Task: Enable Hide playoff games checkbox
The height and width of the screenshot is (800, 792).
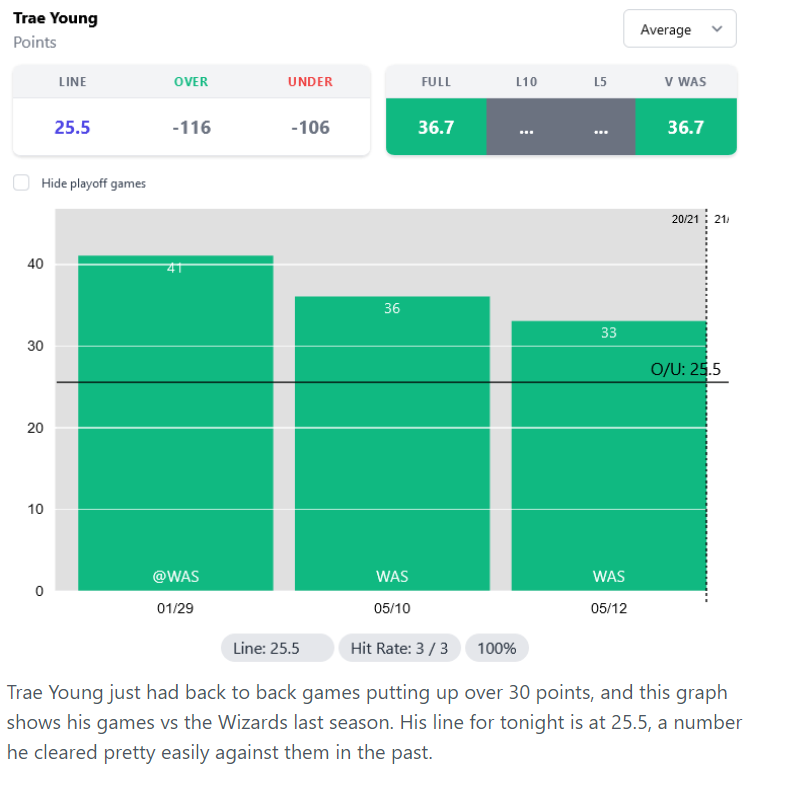Action: [21, 183]
